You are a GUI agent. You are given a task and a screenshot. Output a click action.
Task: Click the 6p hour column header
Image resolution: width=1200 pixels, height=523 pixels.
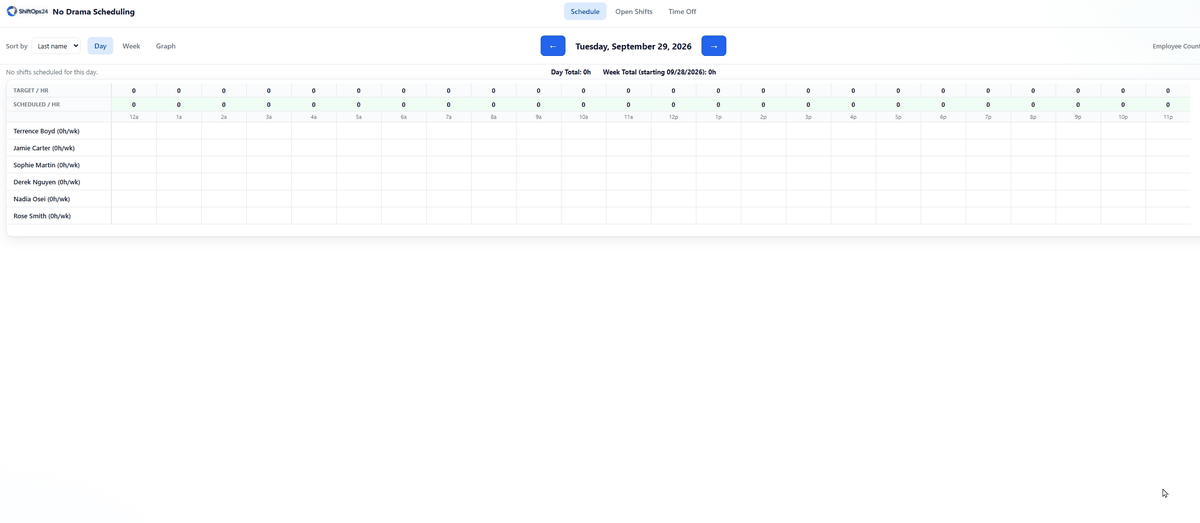coord(944,117)
